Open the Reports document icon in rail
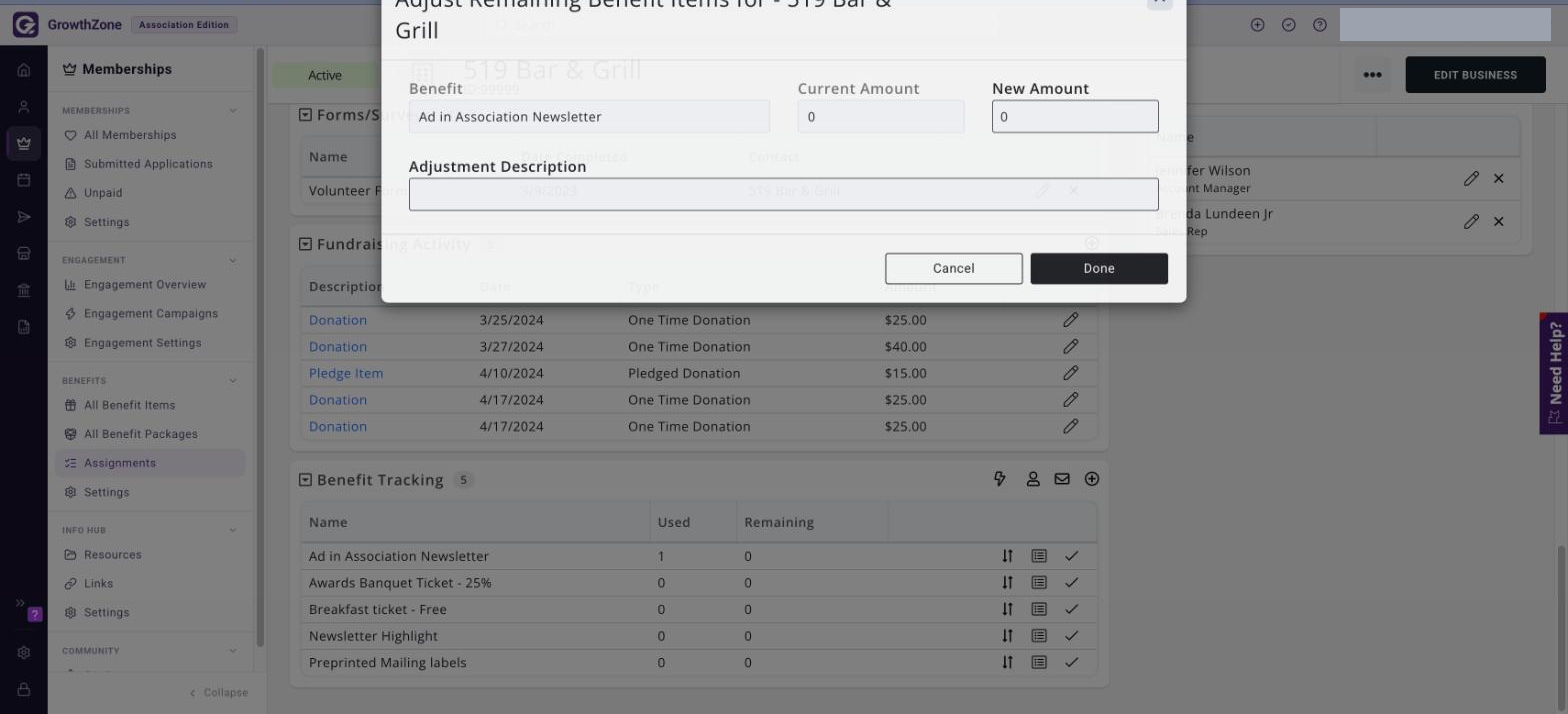The height and width of the screenshot is (714, 1568). click(24, 327)
